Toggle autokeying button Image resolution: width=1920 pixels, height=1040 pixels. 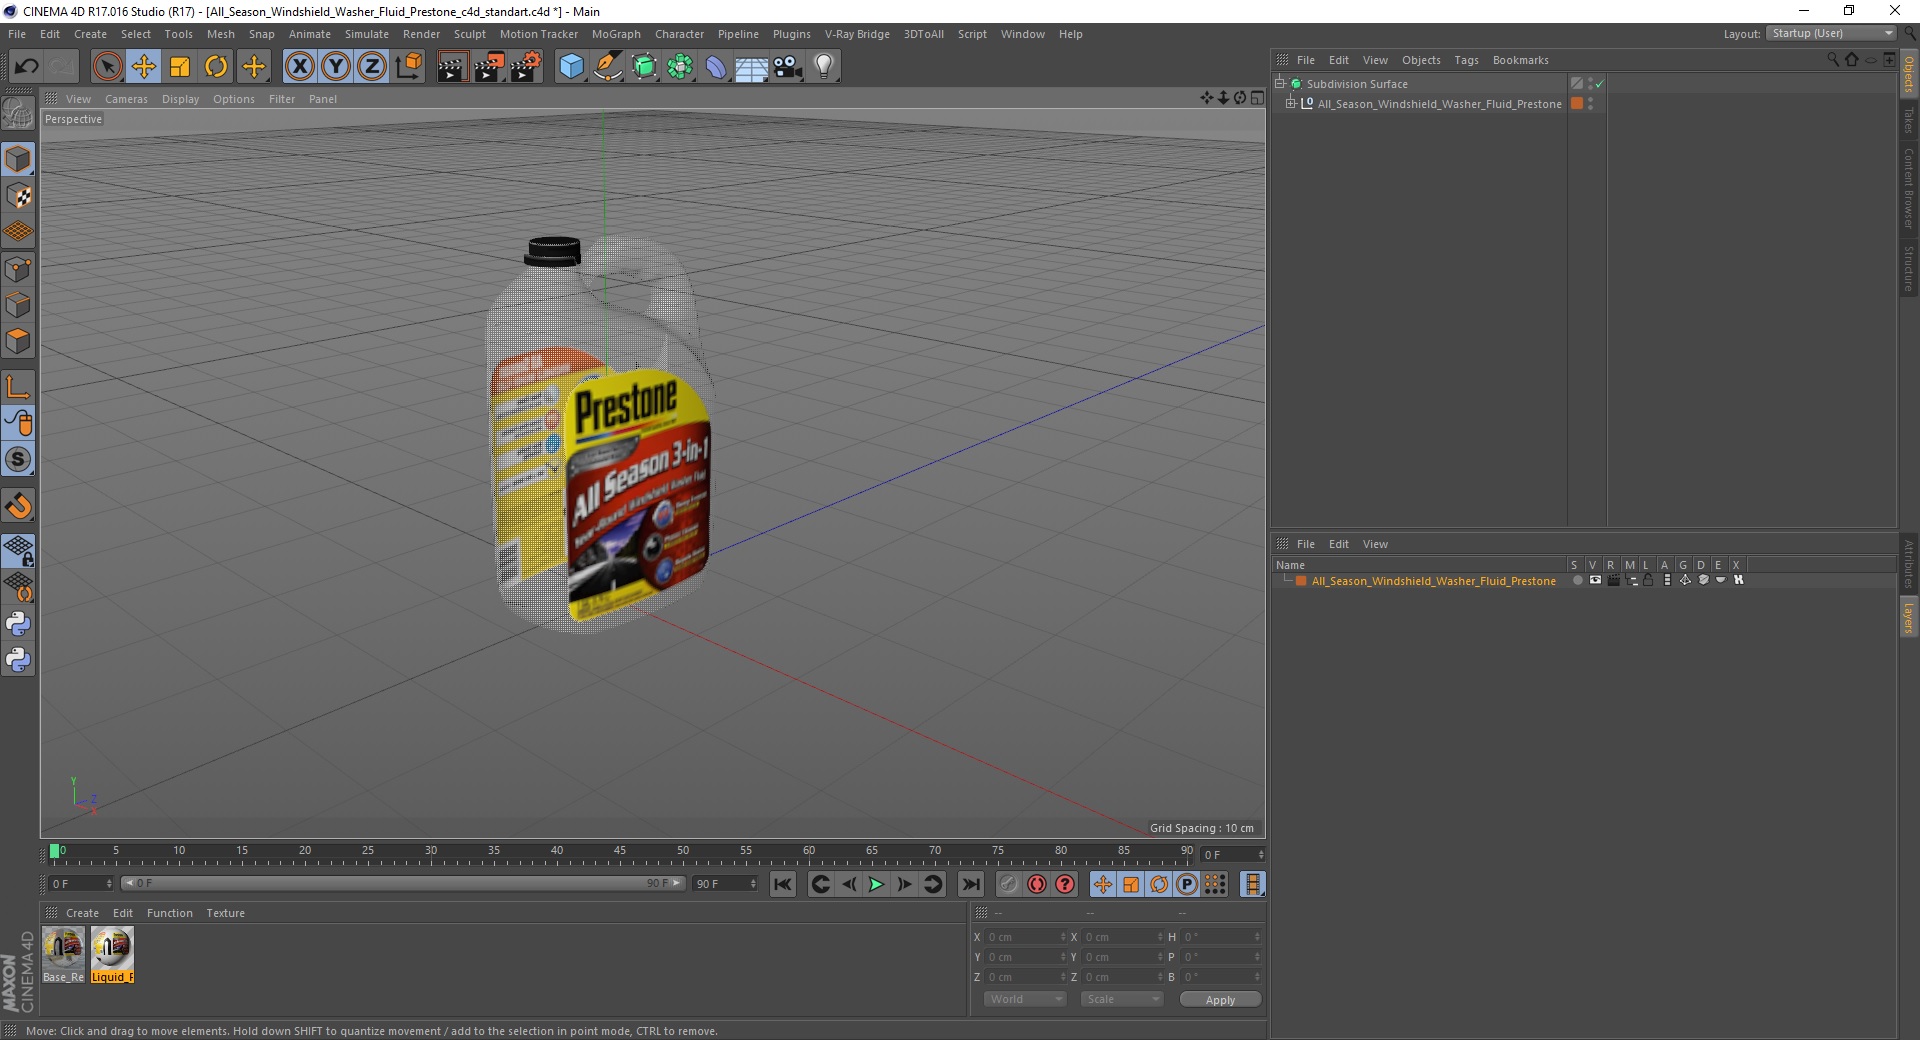1037,884
